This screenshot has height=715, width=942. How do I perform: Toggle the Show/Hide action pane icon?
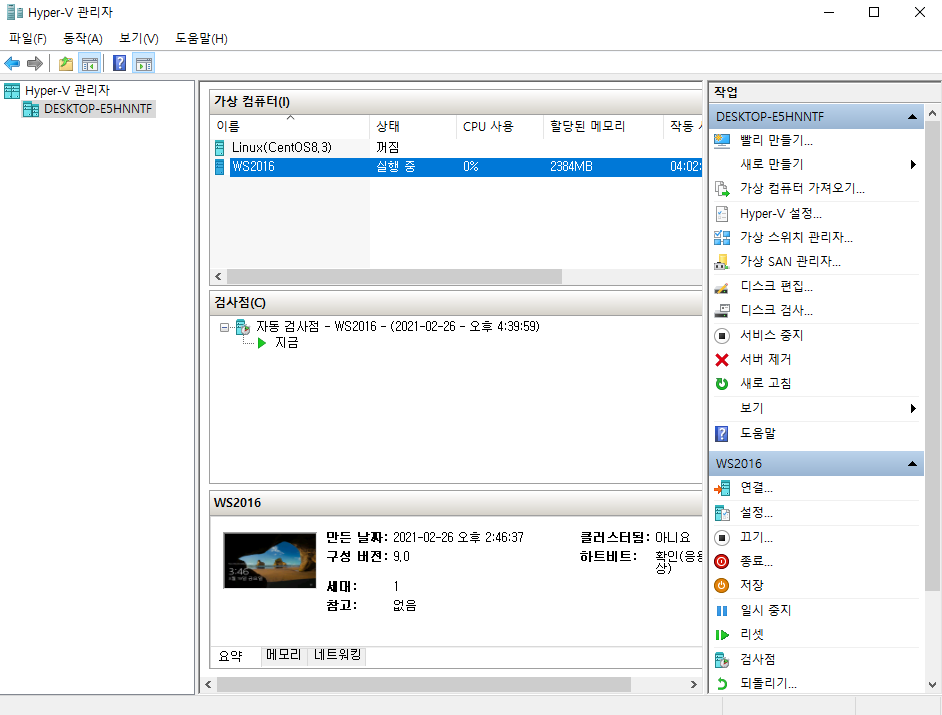pyautogui.click(x=144, y=63)
